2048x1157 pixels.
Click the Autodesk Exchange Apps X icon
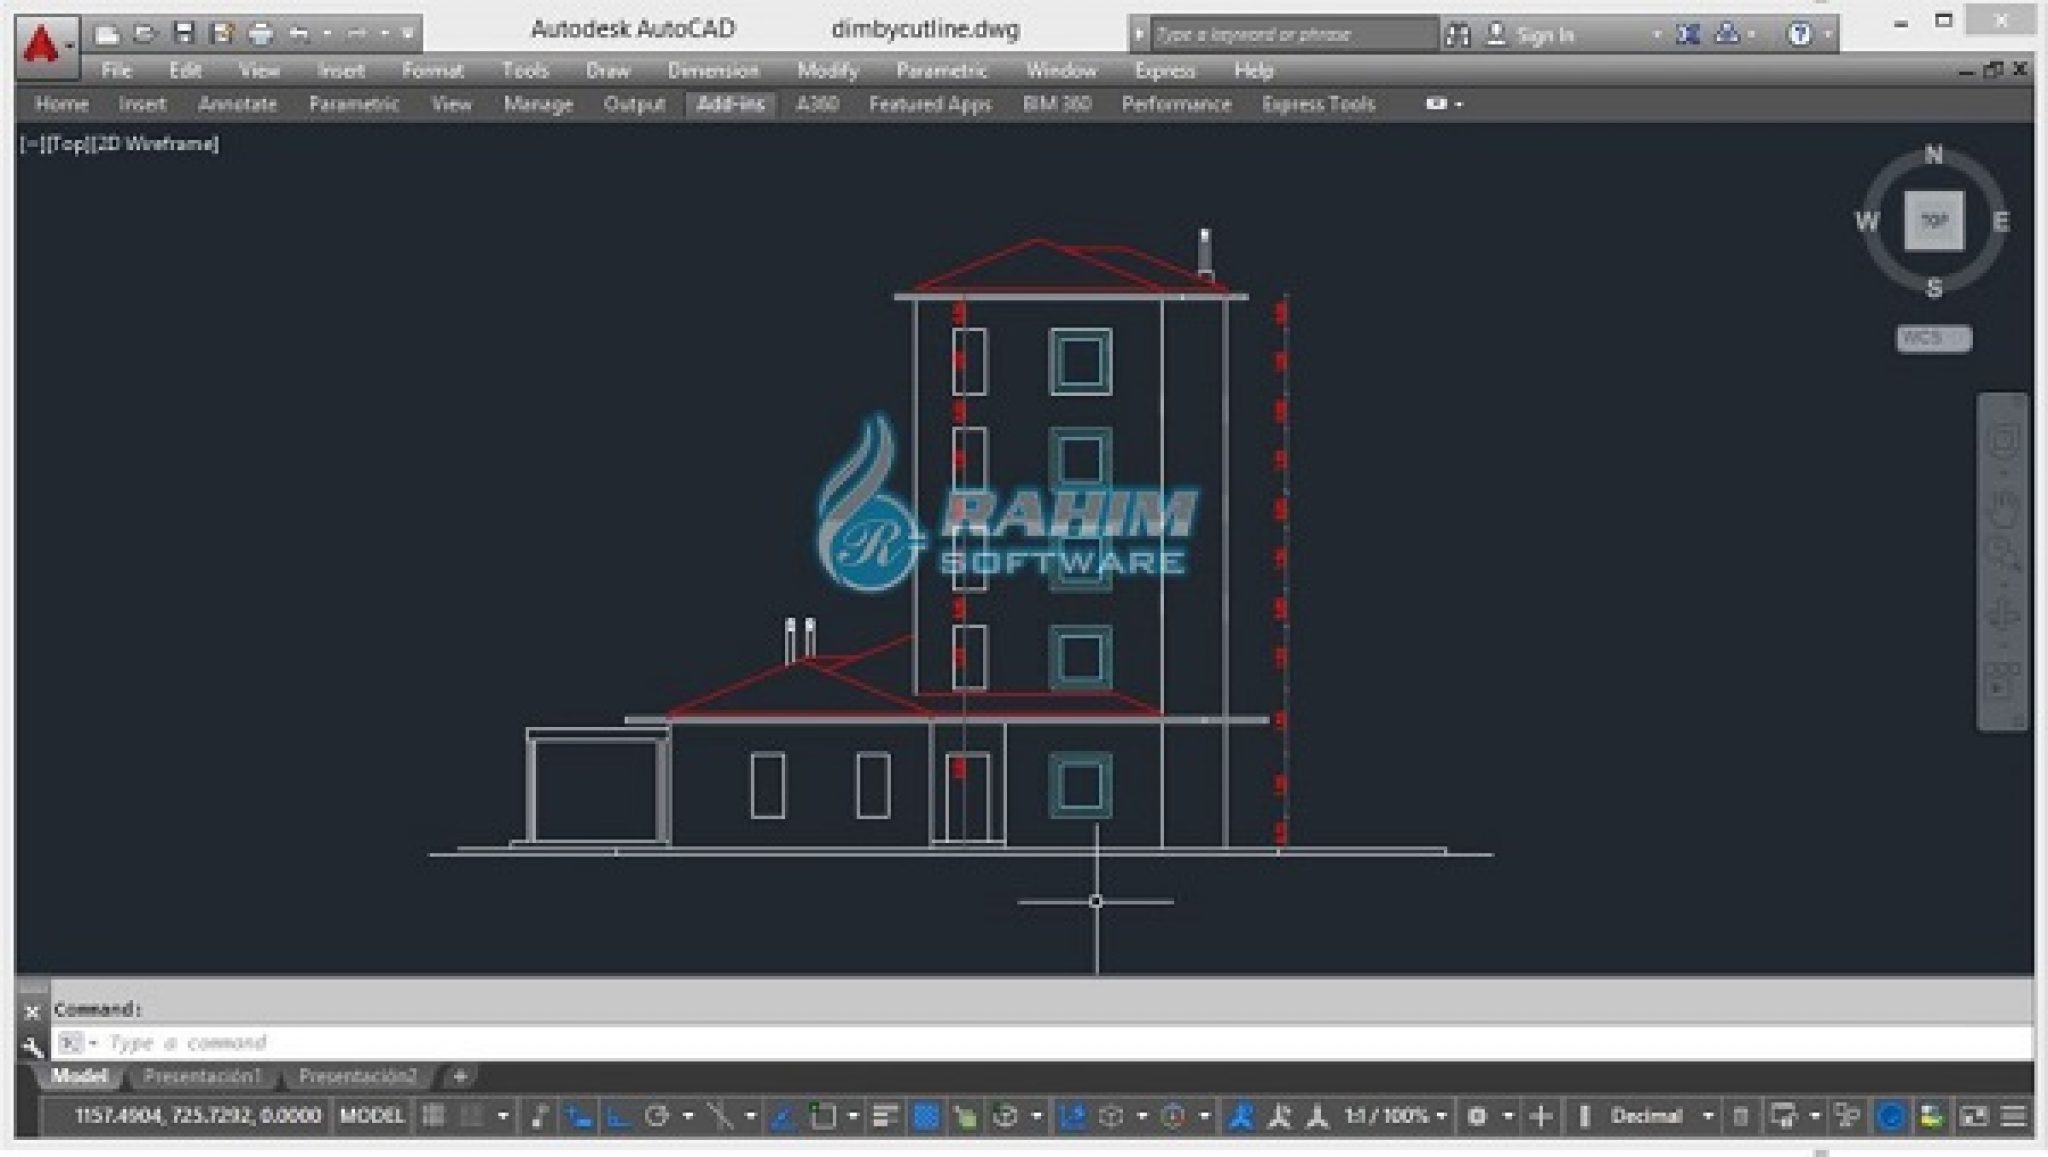[1688, 35]
